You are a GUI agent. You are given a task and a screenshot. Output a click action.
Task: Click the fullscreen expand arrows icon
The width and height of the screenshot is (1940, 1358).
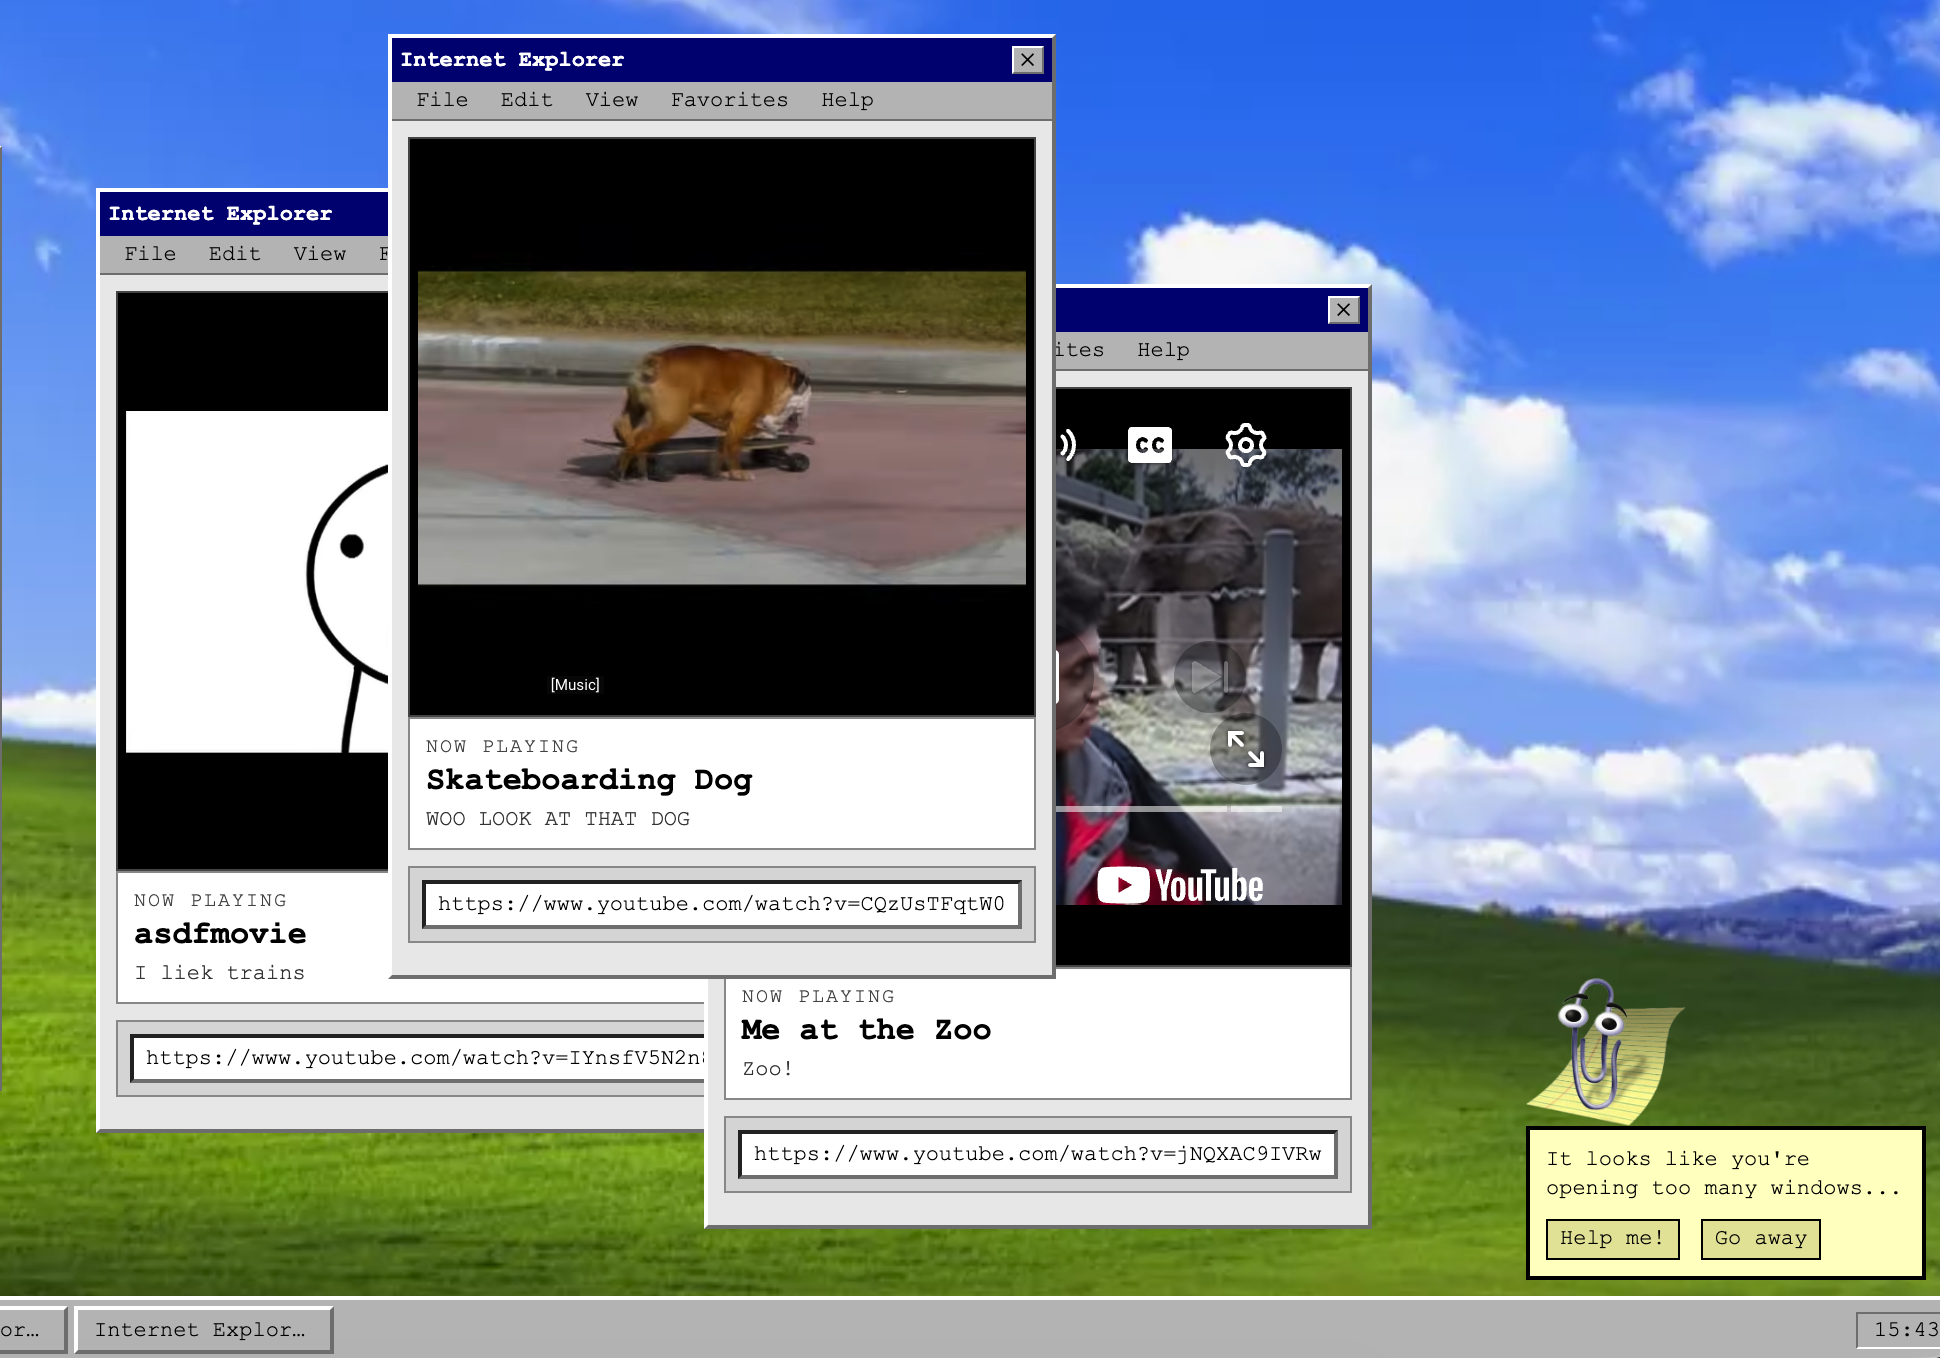[x=1245, y=748]
